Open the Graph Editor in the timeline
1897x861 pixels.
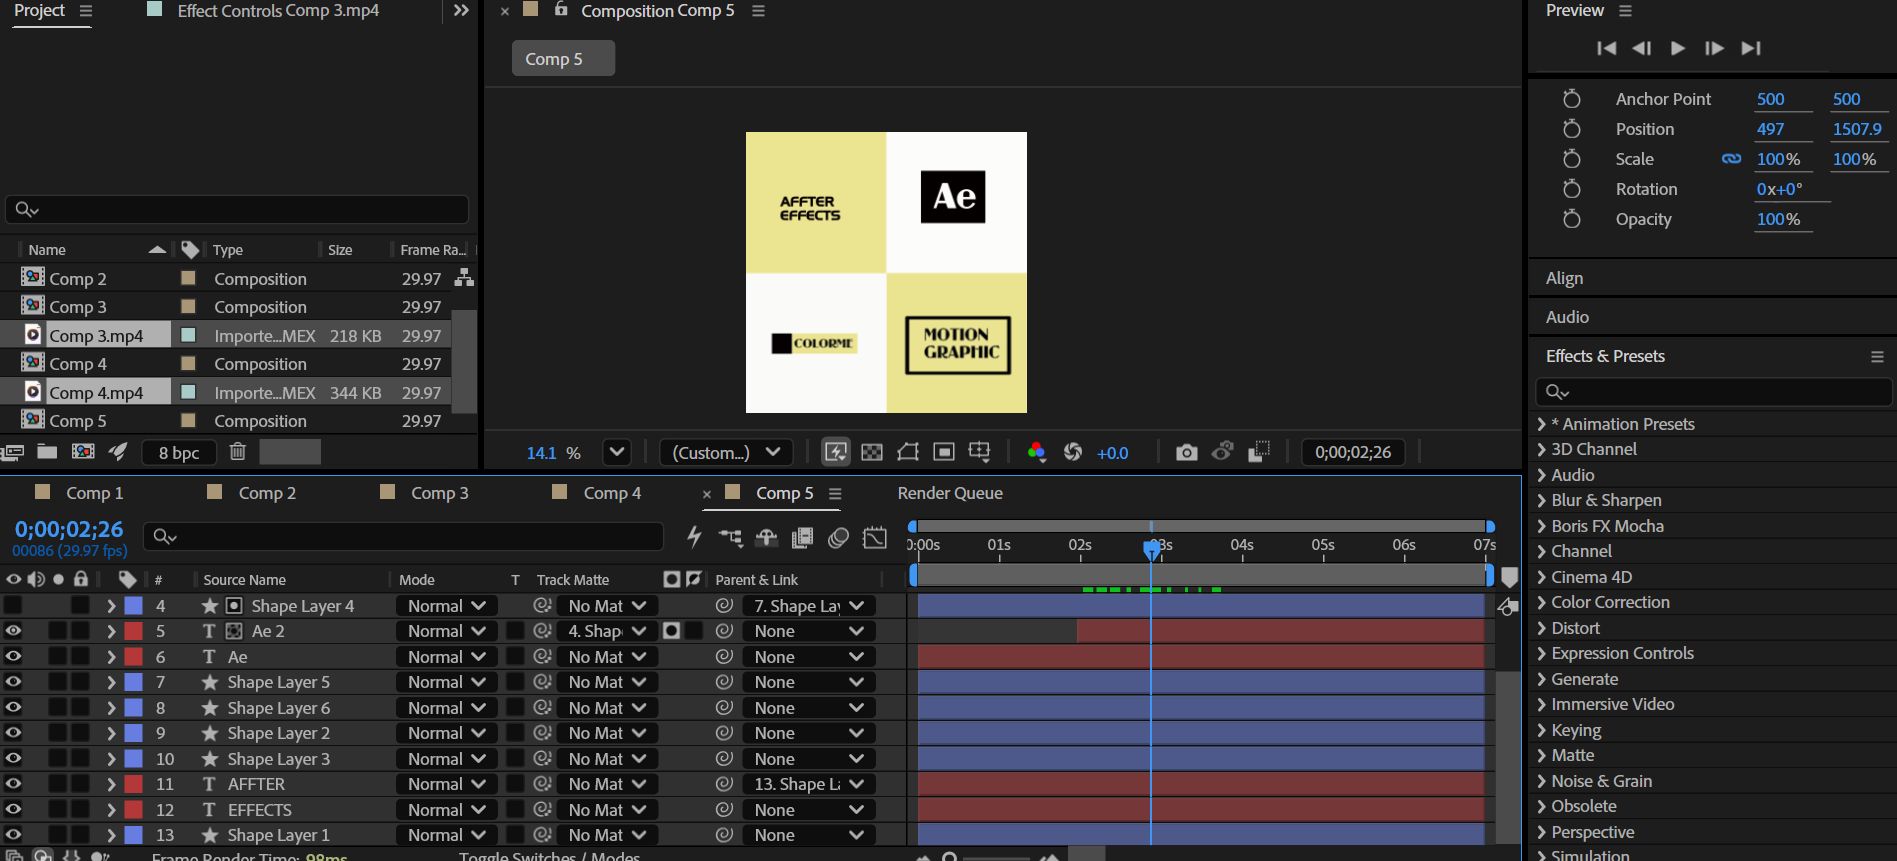pos(875,538)
